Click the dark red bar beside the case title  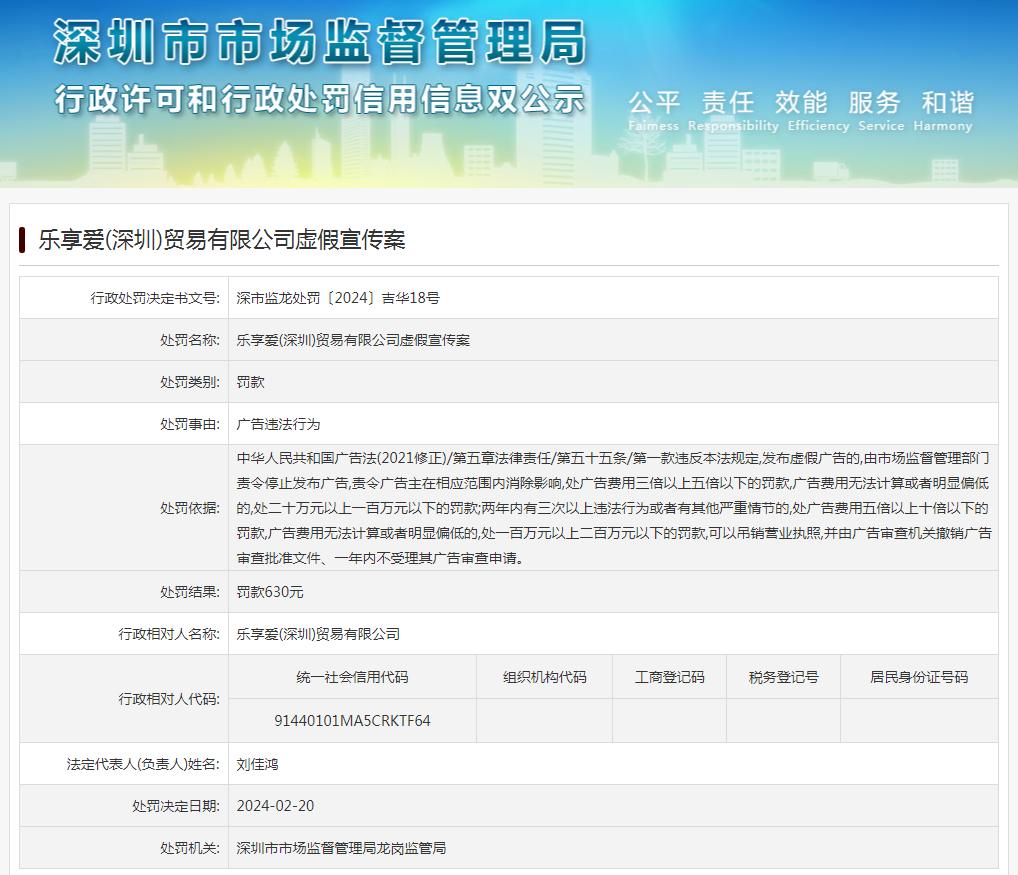(x=22, y=240)
